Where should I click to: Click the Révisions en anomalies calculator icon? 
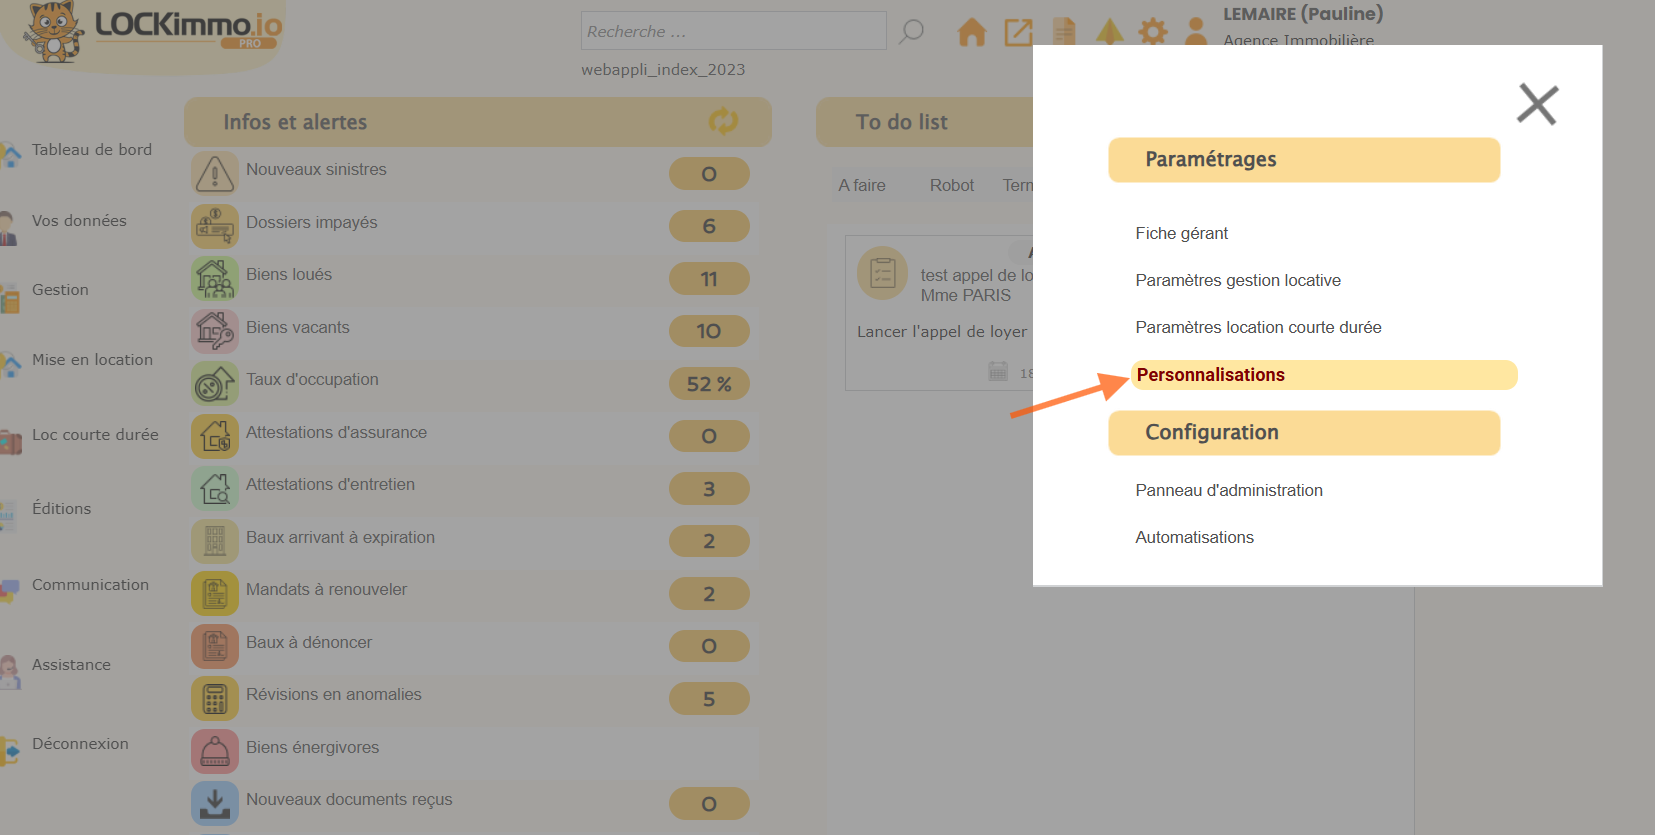coord(215,699)
